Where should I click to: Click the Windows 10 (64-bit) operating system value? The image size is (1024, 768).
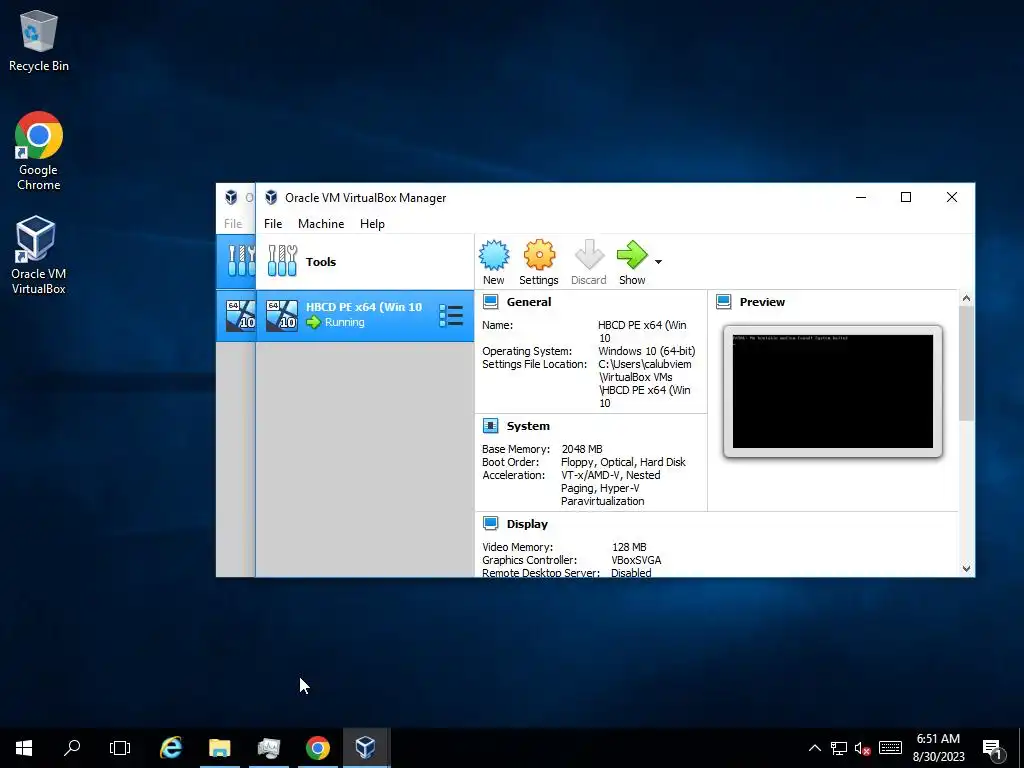(647, 351)
